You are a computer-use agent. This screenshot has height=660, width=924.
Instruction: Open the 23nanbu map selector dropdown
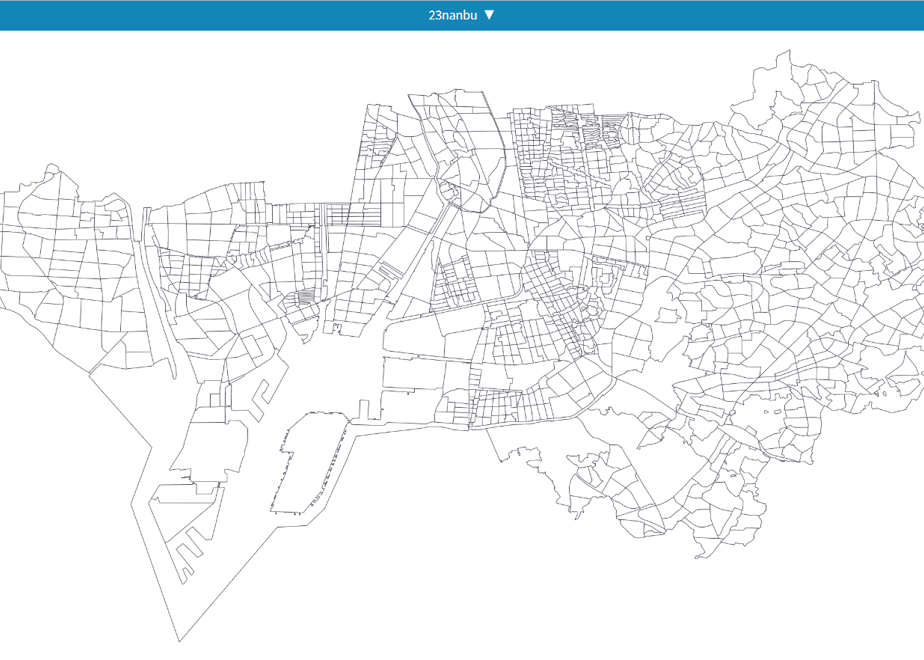pyautogui.click(x=461, y=15)
